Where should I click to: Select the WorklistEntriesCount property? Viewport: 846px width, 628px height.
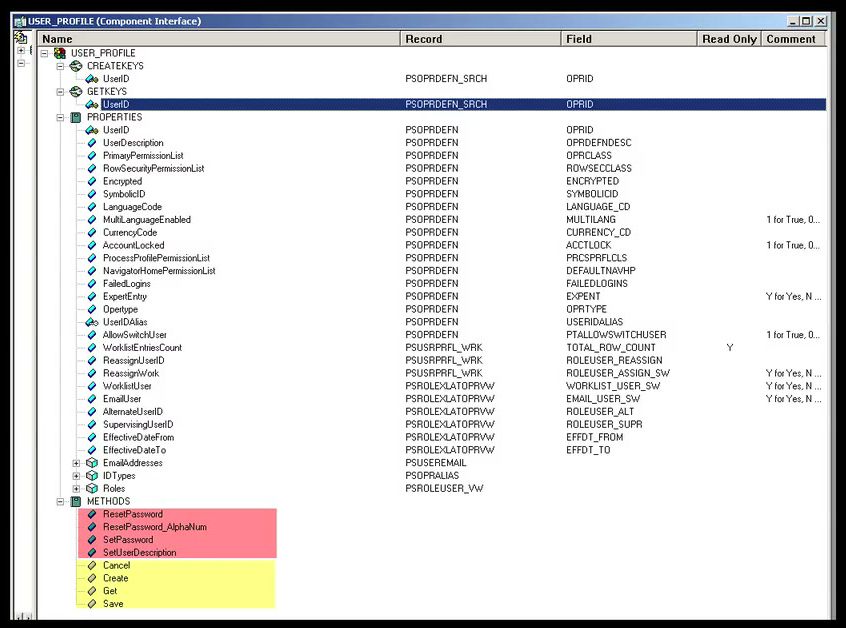pyautogui.click(x=142, y=348)
